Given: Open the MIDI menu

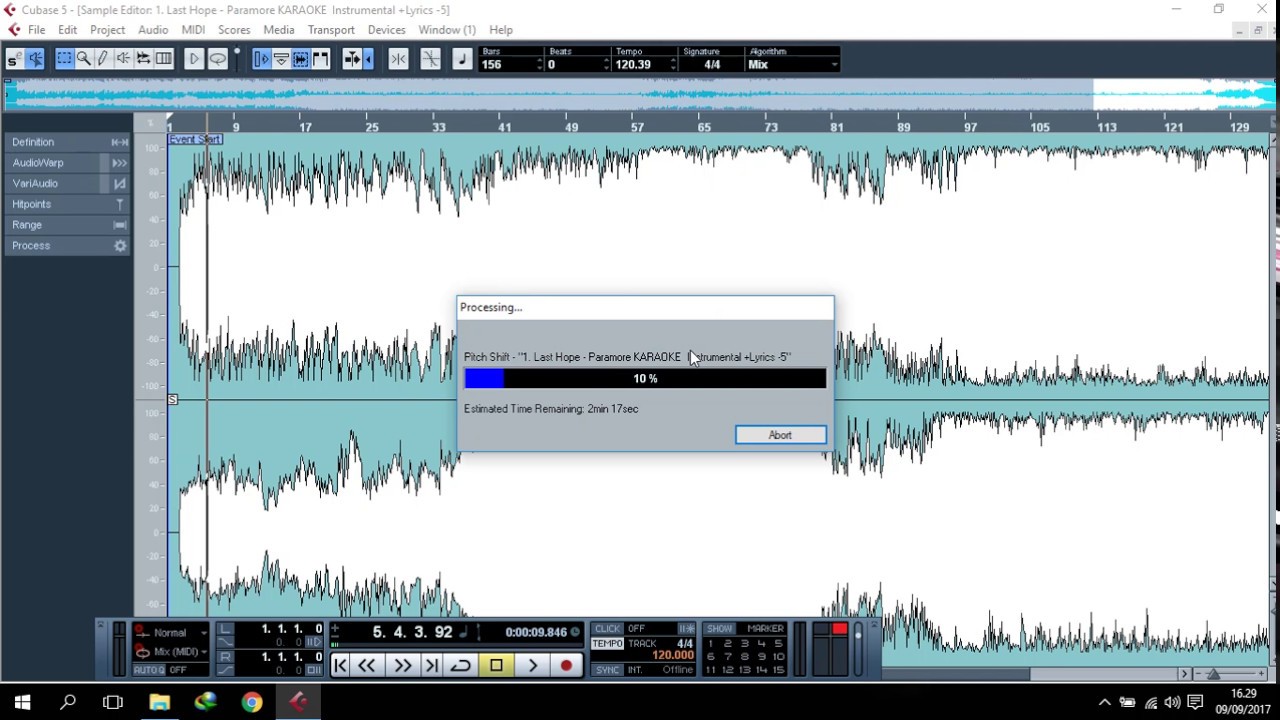Looking at the screenshot, I should (x=193, y=30).
